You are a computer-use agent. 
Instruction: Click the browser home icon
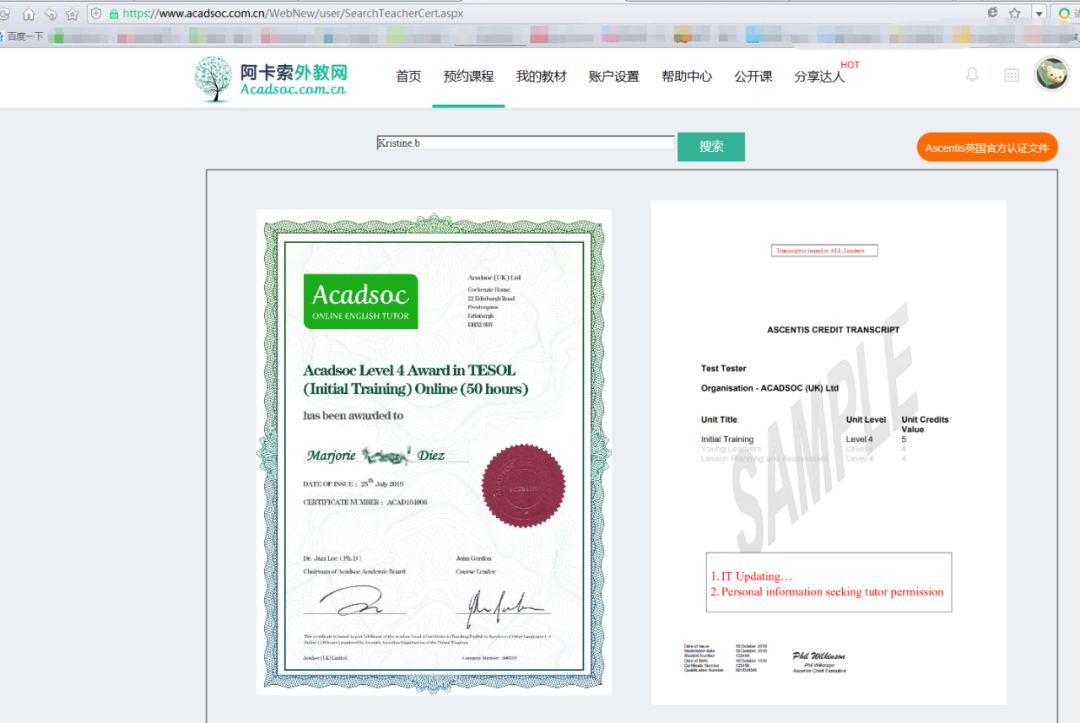(x=28, y=14)
